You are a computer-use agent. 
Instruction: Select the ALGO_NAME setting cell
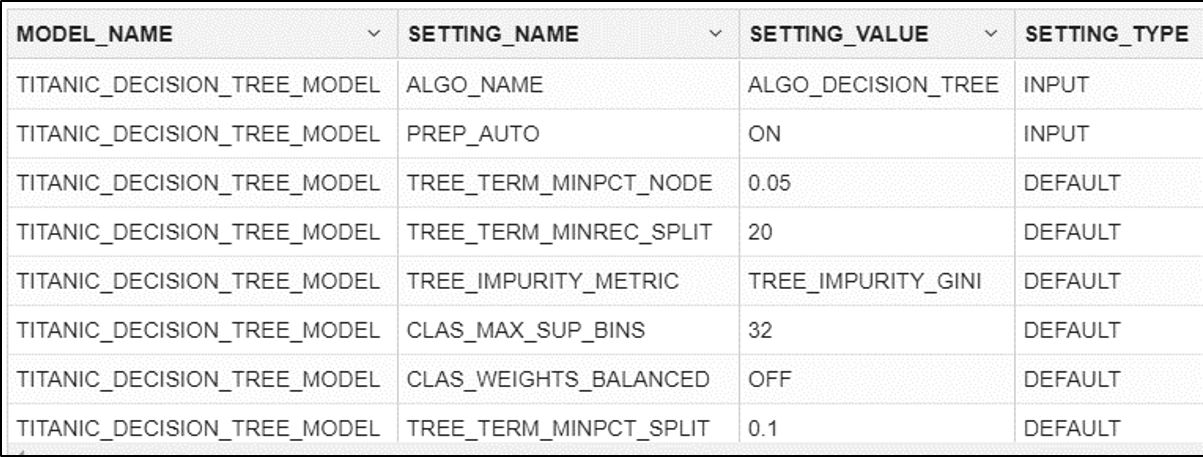tap(475, 86)
